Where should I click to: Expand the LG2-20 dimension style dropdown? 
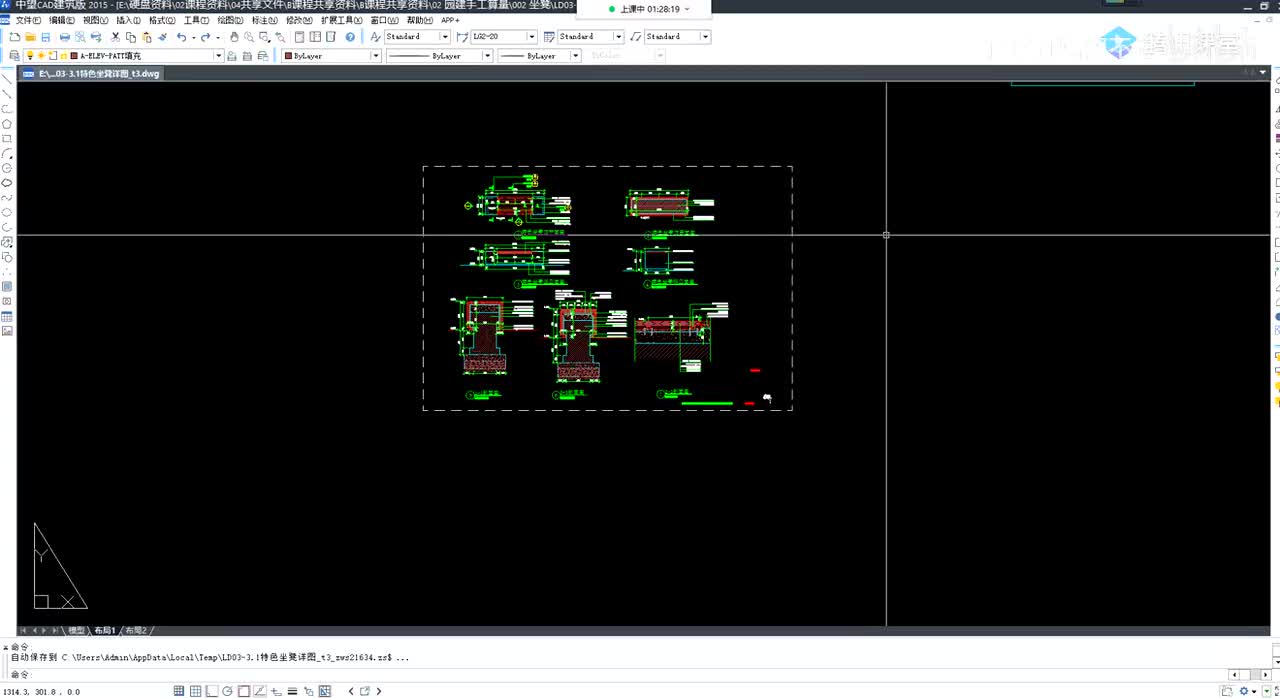[532, 37]
